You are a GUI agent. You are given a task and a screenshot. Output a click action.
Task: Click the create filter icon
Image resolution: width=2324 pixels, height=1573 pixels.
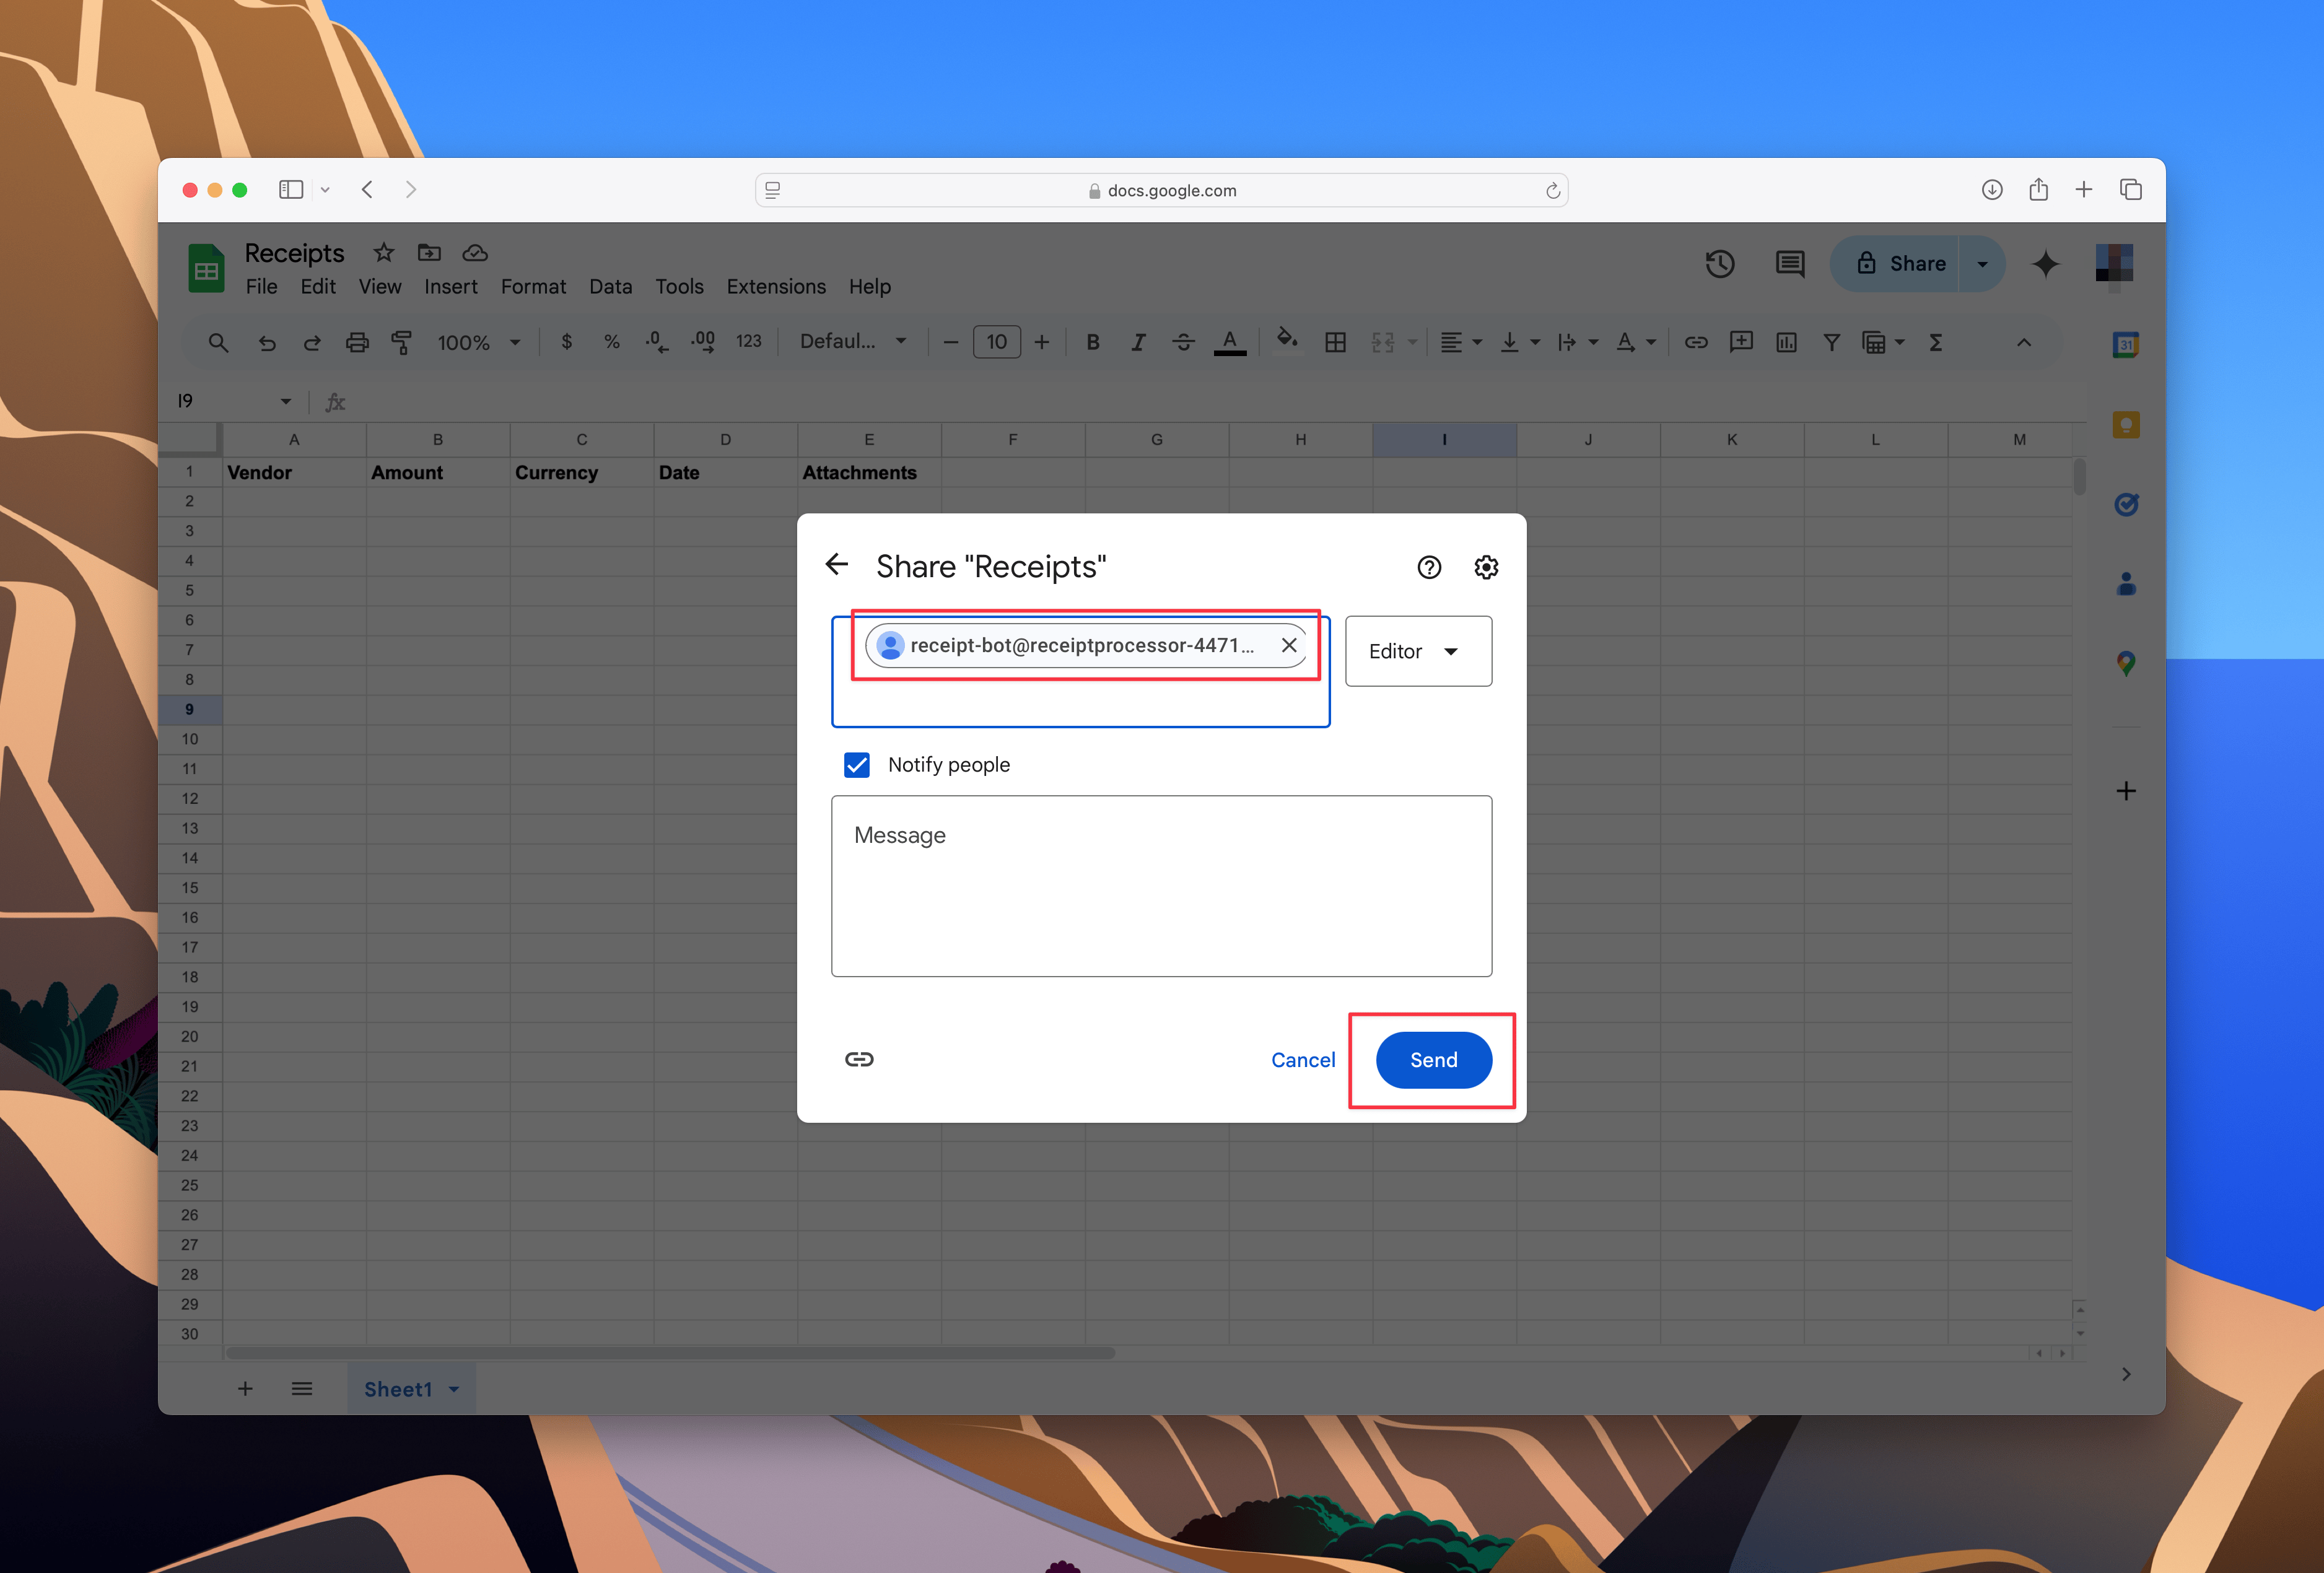(1831, 343)
